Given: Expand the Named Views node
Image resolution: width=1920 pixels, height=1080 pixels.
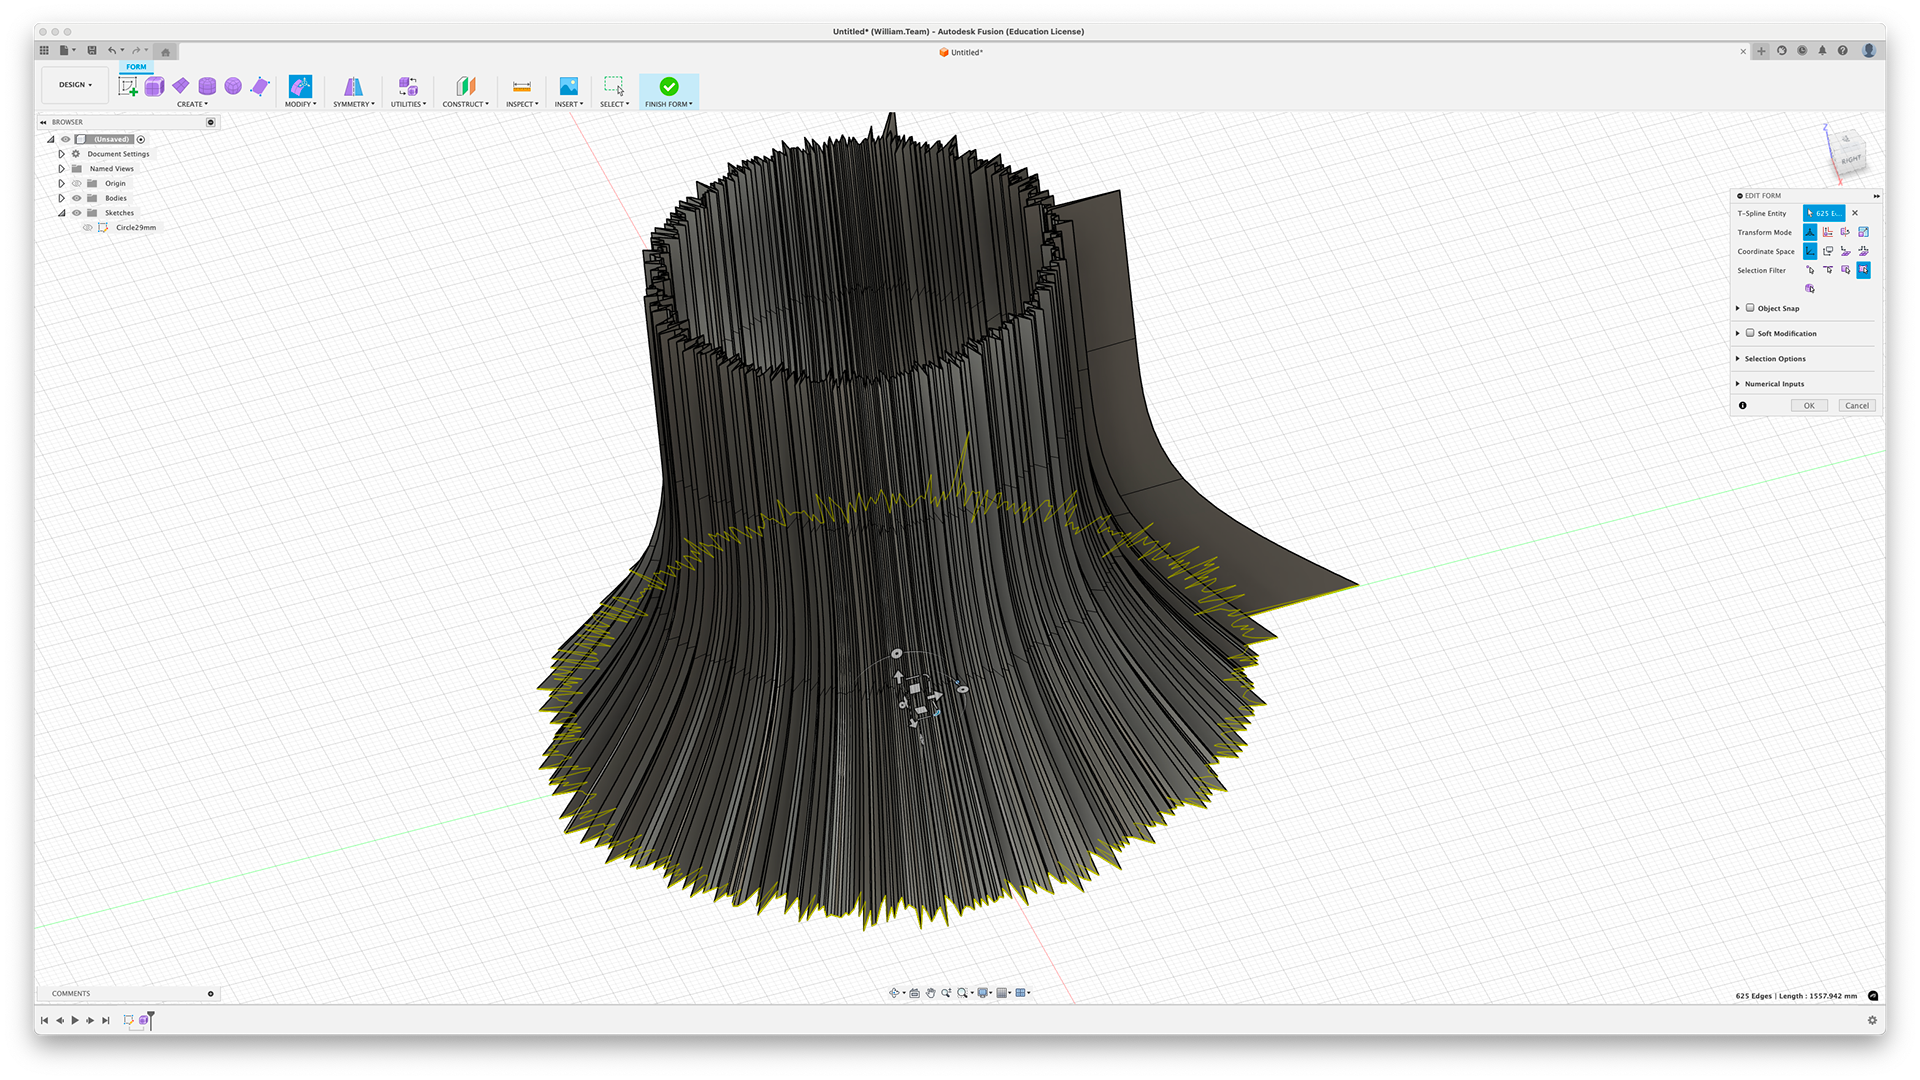Looking at the screenshot, I should pyautogui.click(x=61, y=169).
